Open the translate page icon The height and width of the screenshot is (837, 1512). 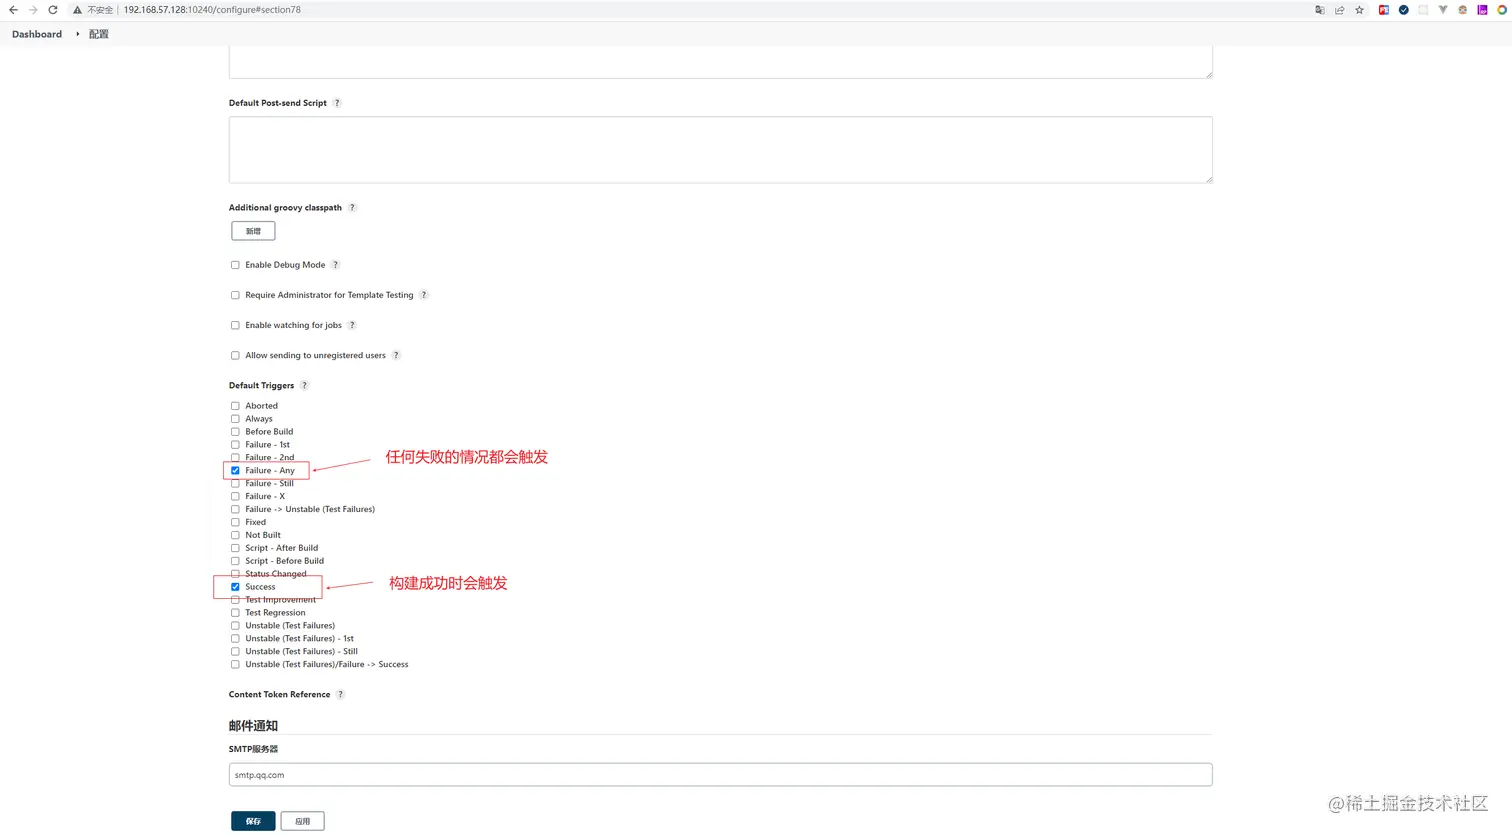(1320, 10)
